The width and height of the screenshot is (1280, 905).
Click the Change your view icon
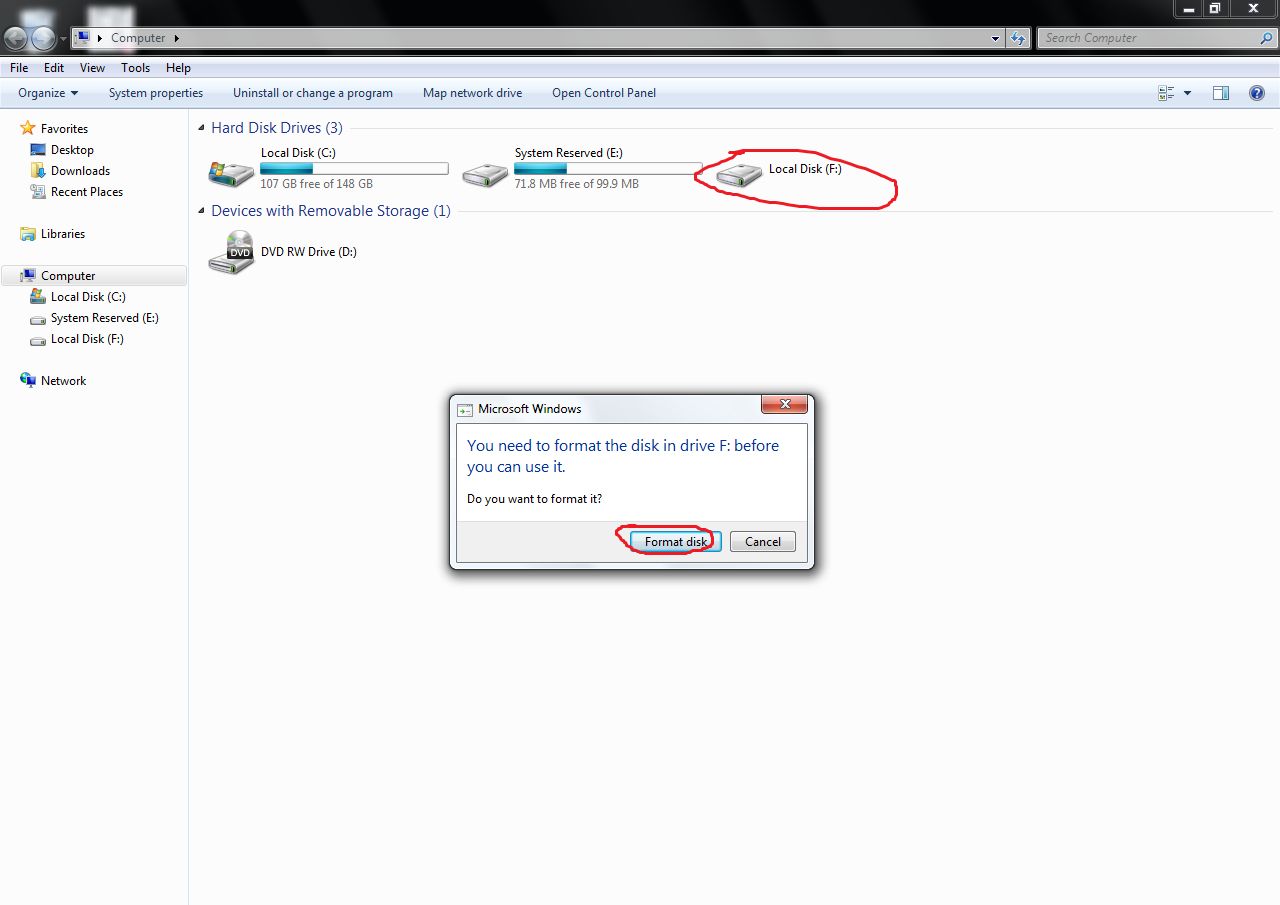coord(1166,93)
